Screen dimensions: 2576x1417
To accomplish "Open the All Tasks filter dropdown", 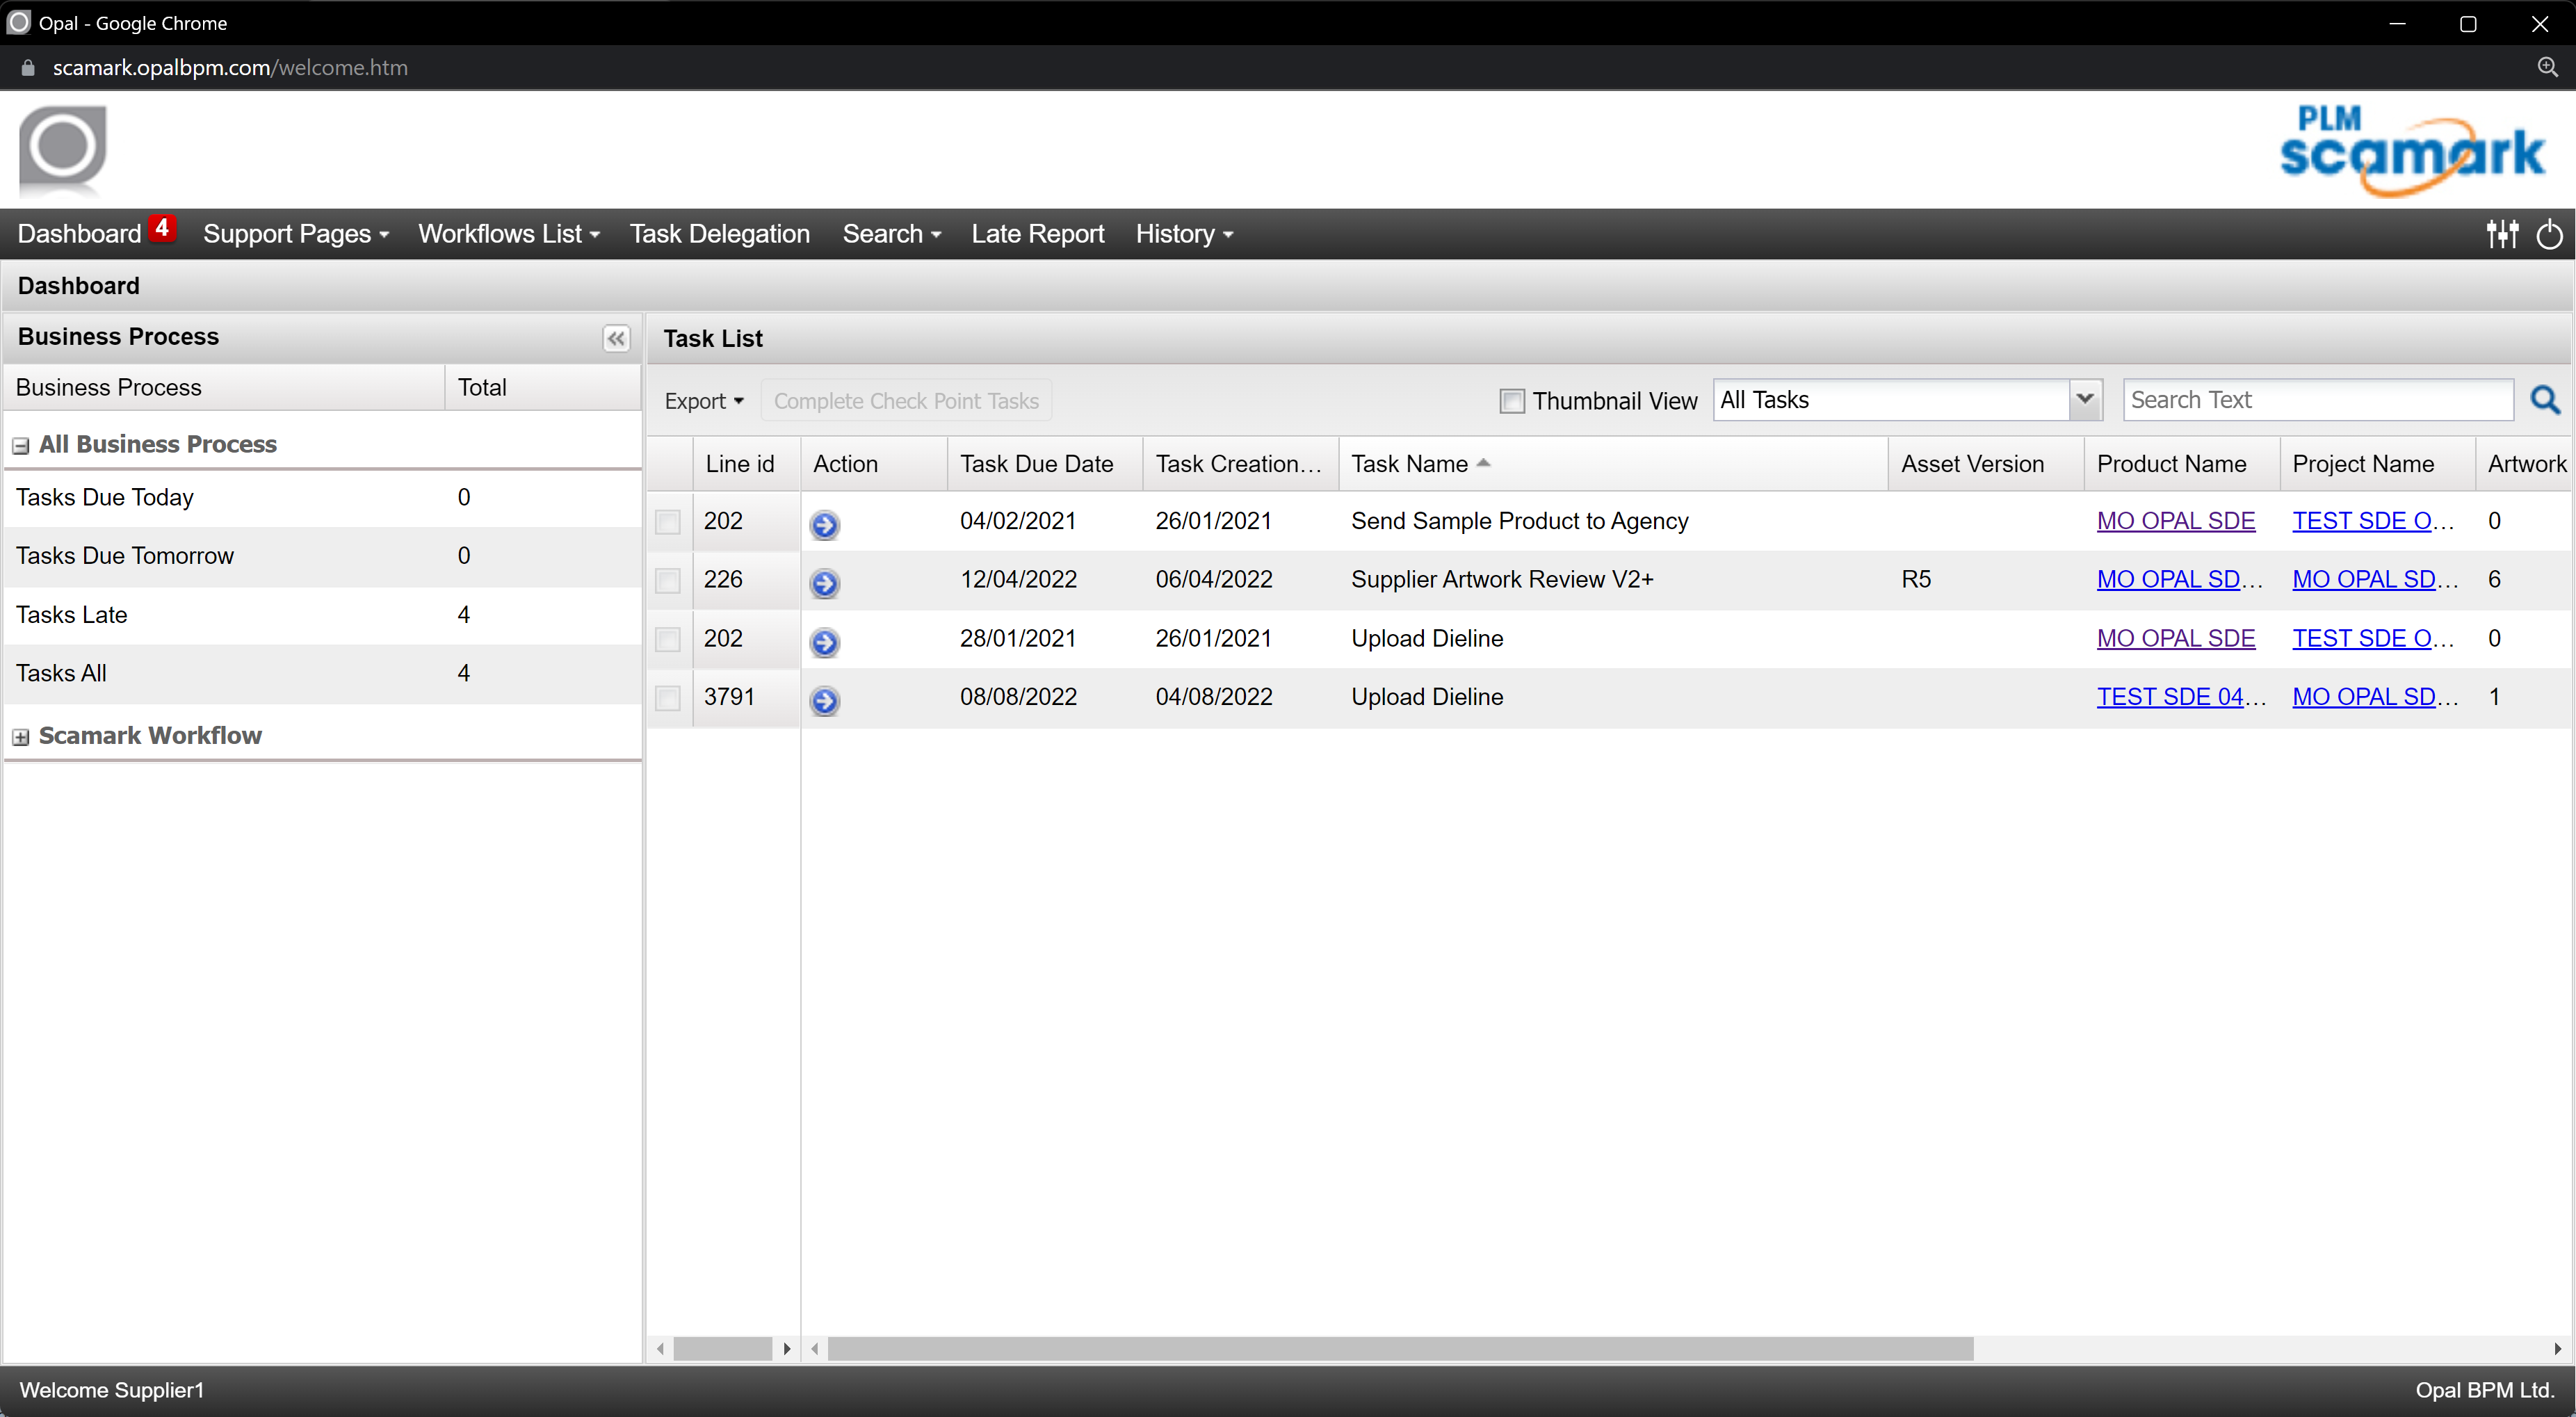I will 2086,399.
